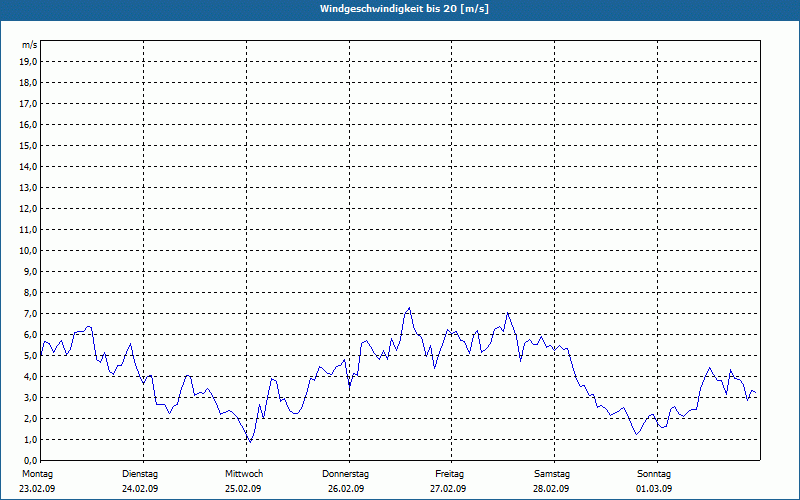
Task: Click the 9,0 axis value
Action: 30,271
